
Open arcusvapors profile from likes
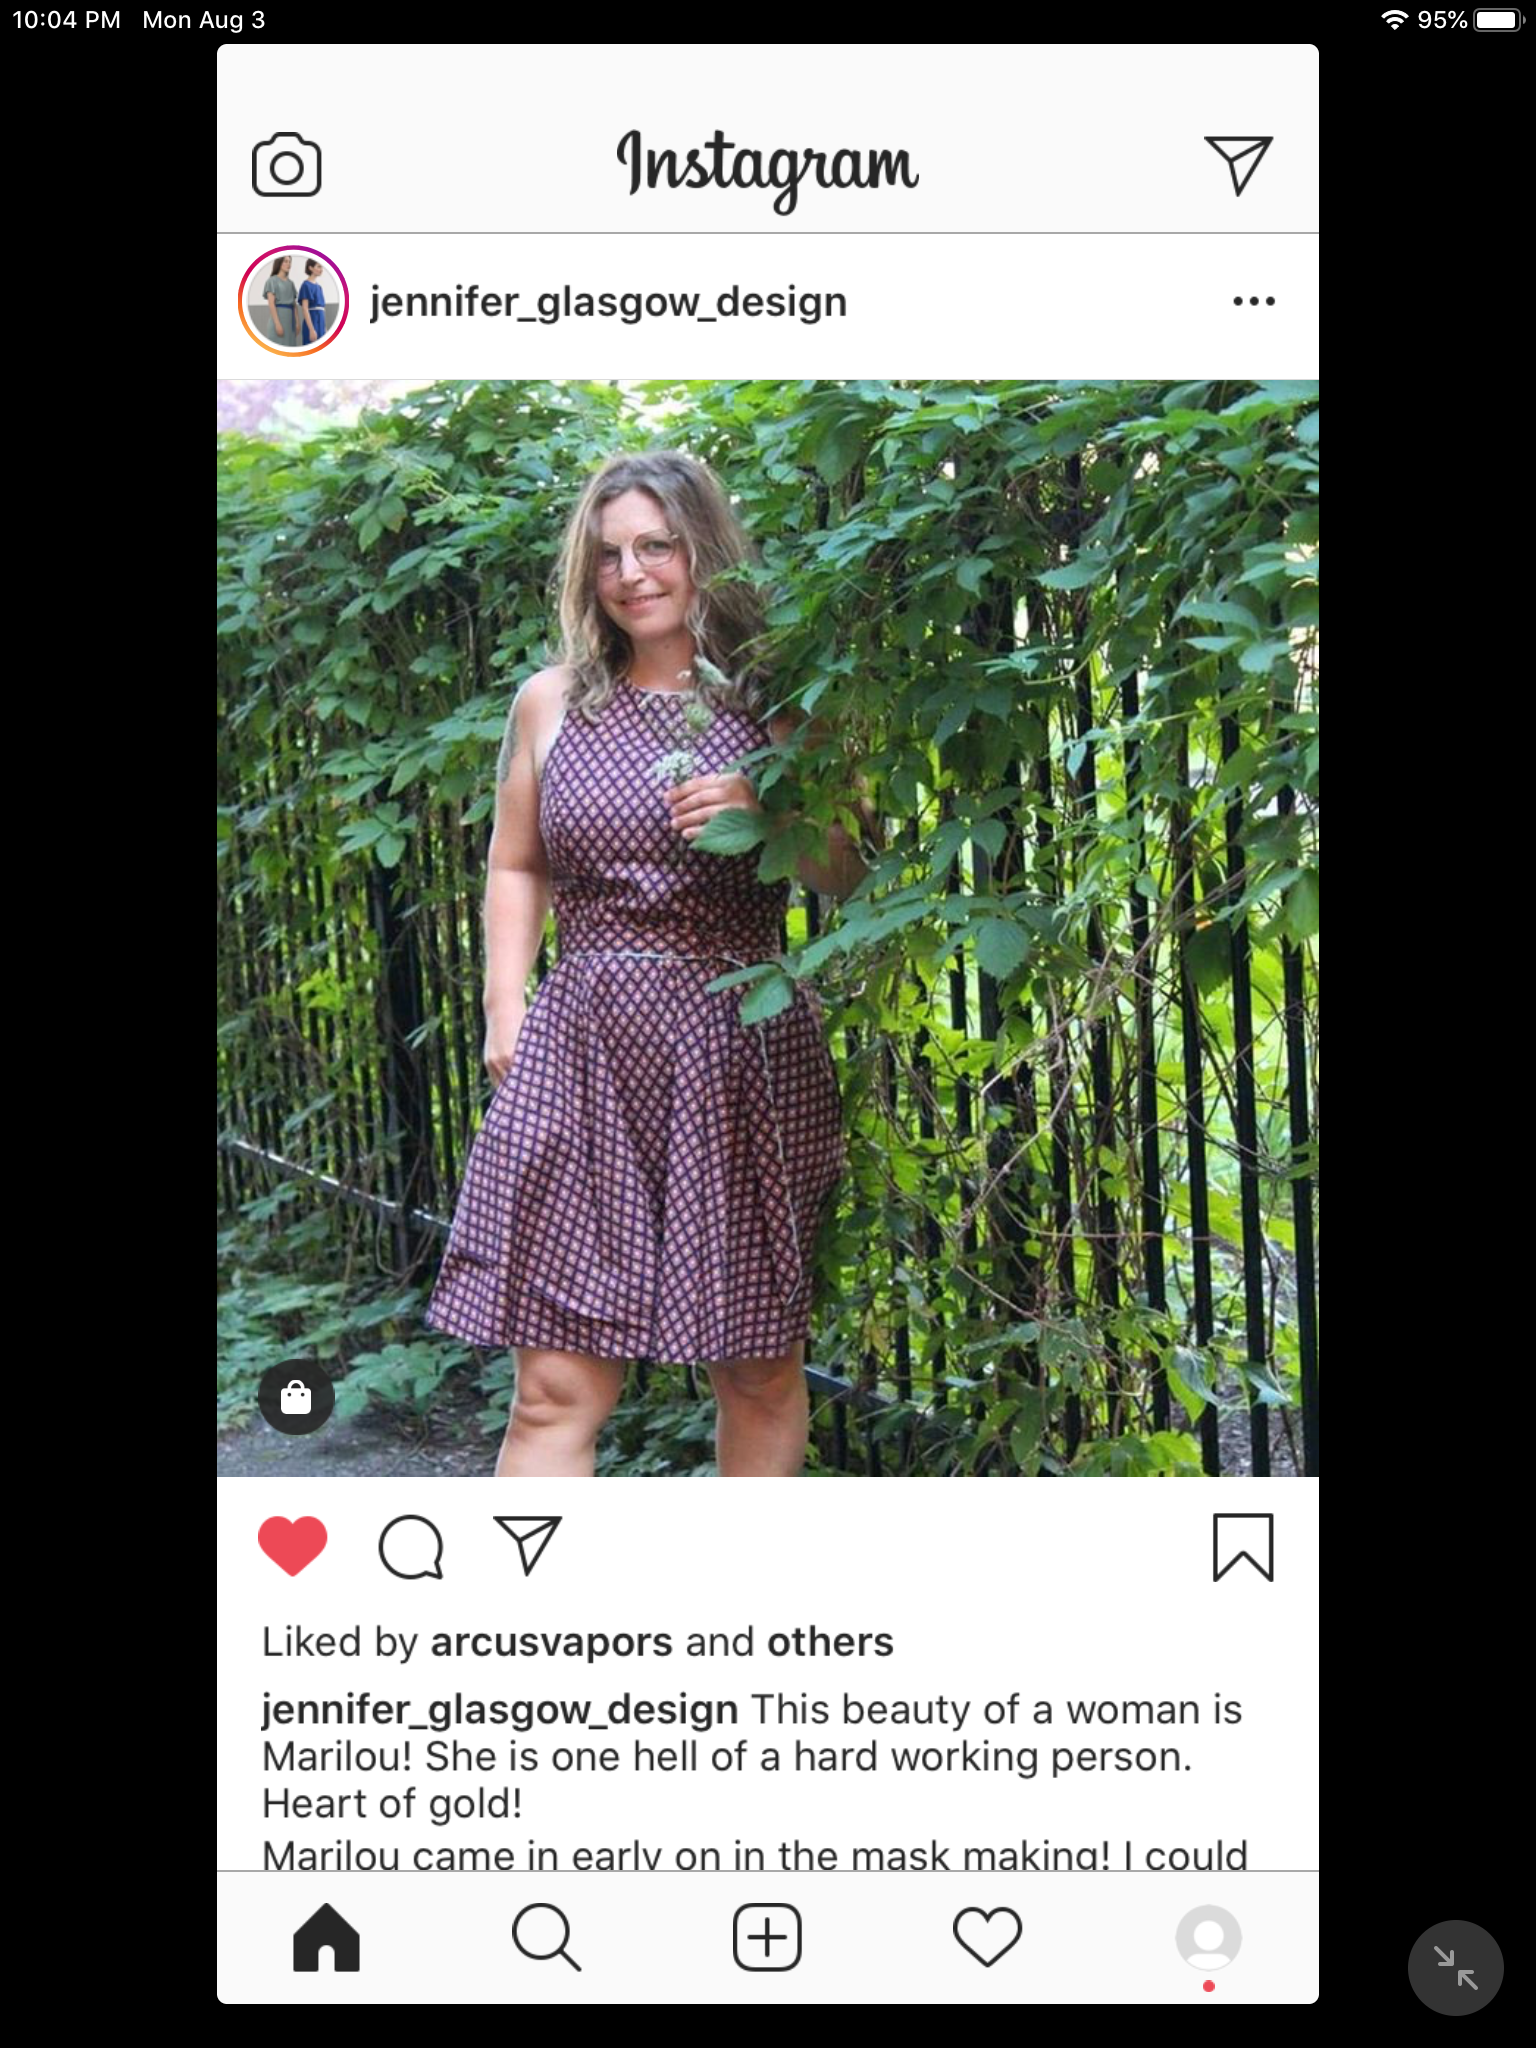[552, 1643]
